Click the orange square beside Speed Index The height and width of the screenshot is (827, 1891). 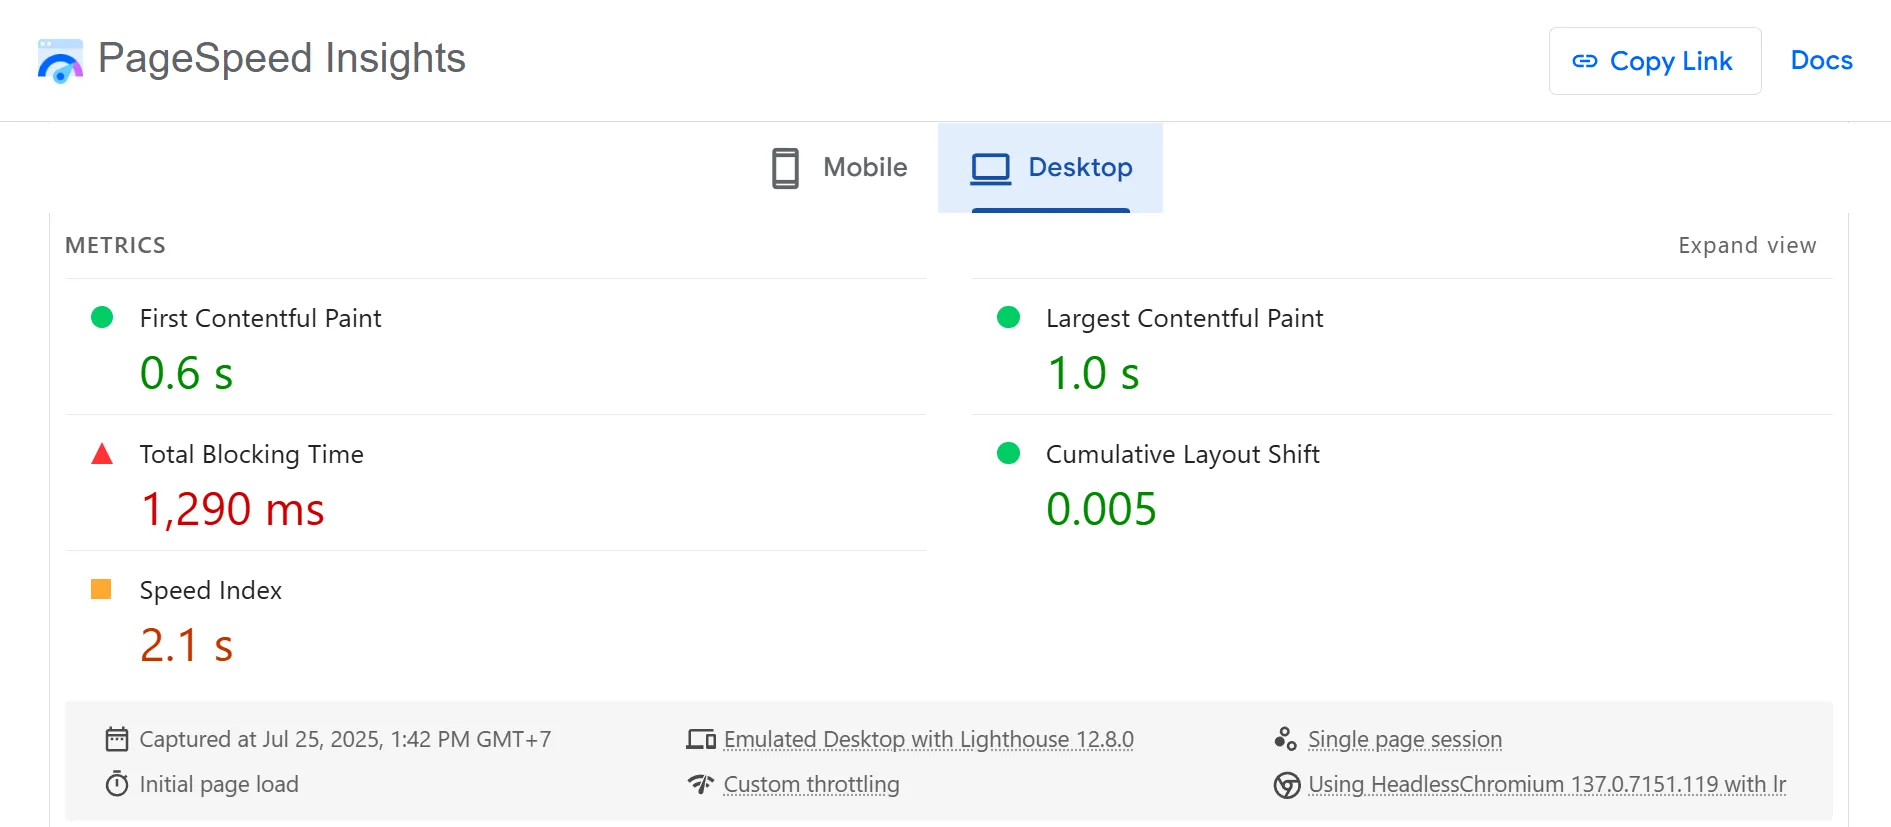[101, 589]
